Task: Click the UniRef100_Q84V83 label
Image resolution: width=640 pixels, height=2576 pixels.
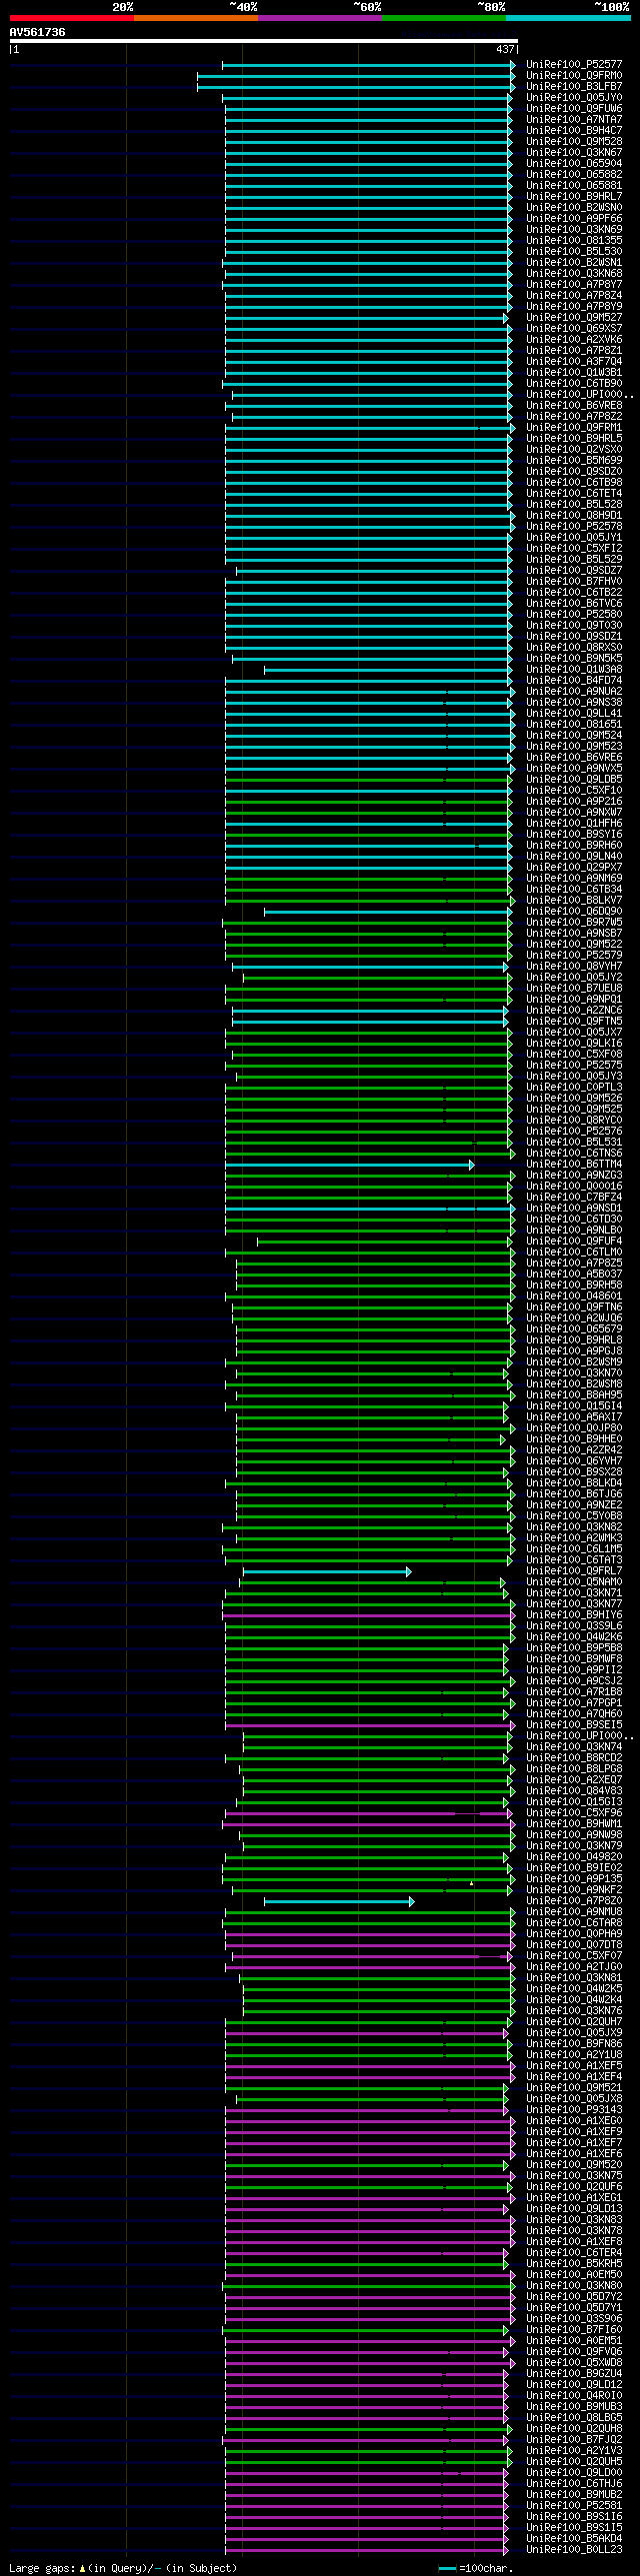Action: click(574, 1791)
